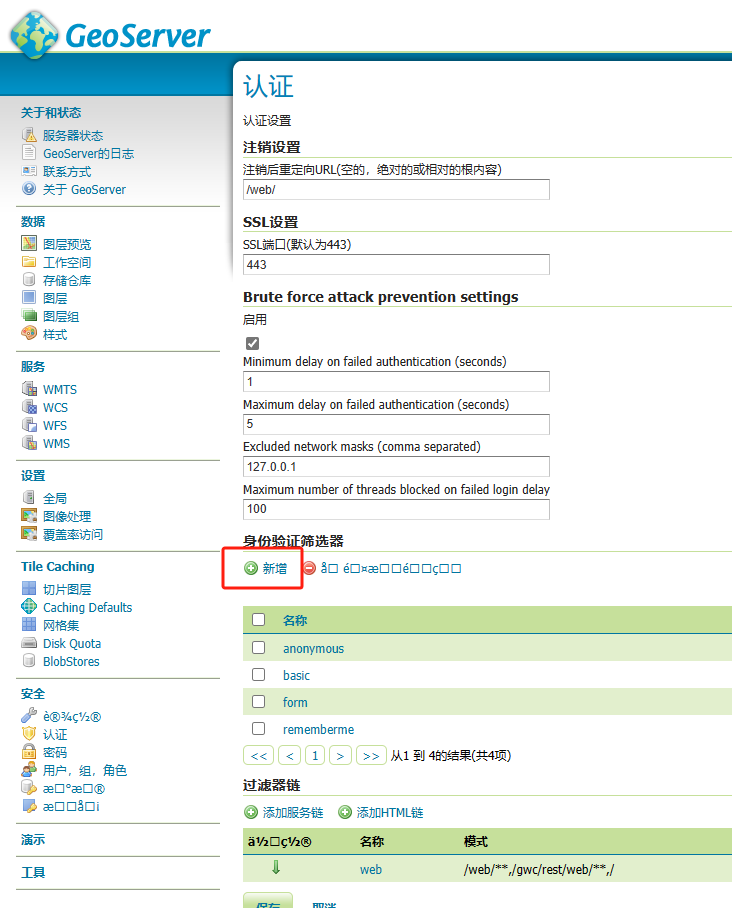Expand the 工具 sidebar section

pyautogui.click(x=33, y=872)
